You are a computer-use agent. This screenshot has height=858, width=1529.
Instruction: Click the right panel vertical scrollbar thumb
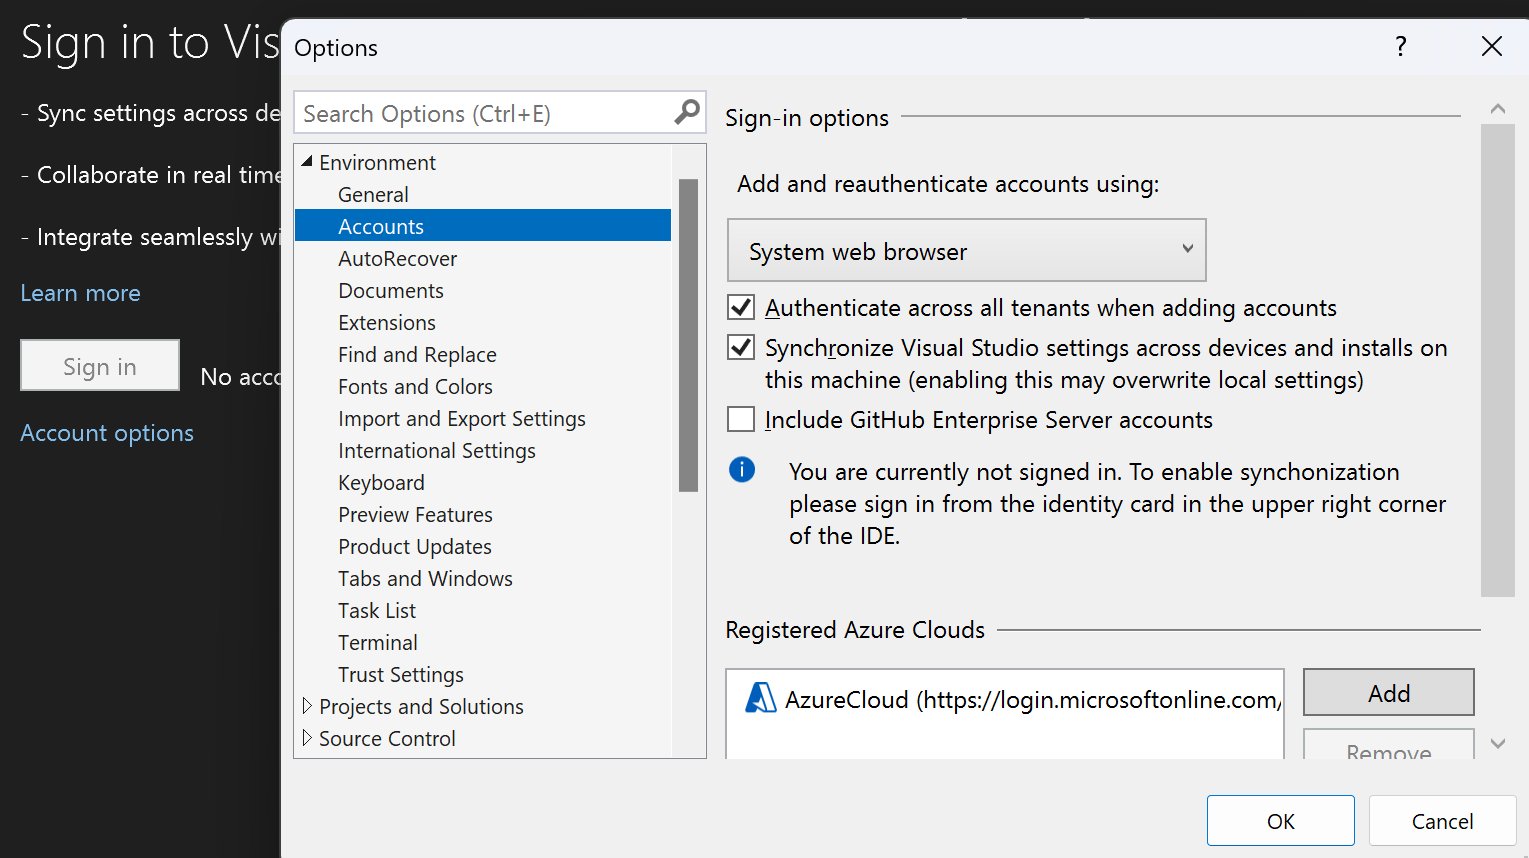[1497, 360]
